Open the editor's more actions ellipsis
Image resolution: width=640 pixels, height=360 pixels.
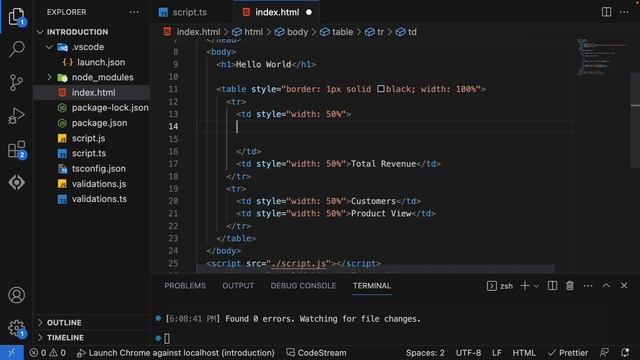click(624, 12)
